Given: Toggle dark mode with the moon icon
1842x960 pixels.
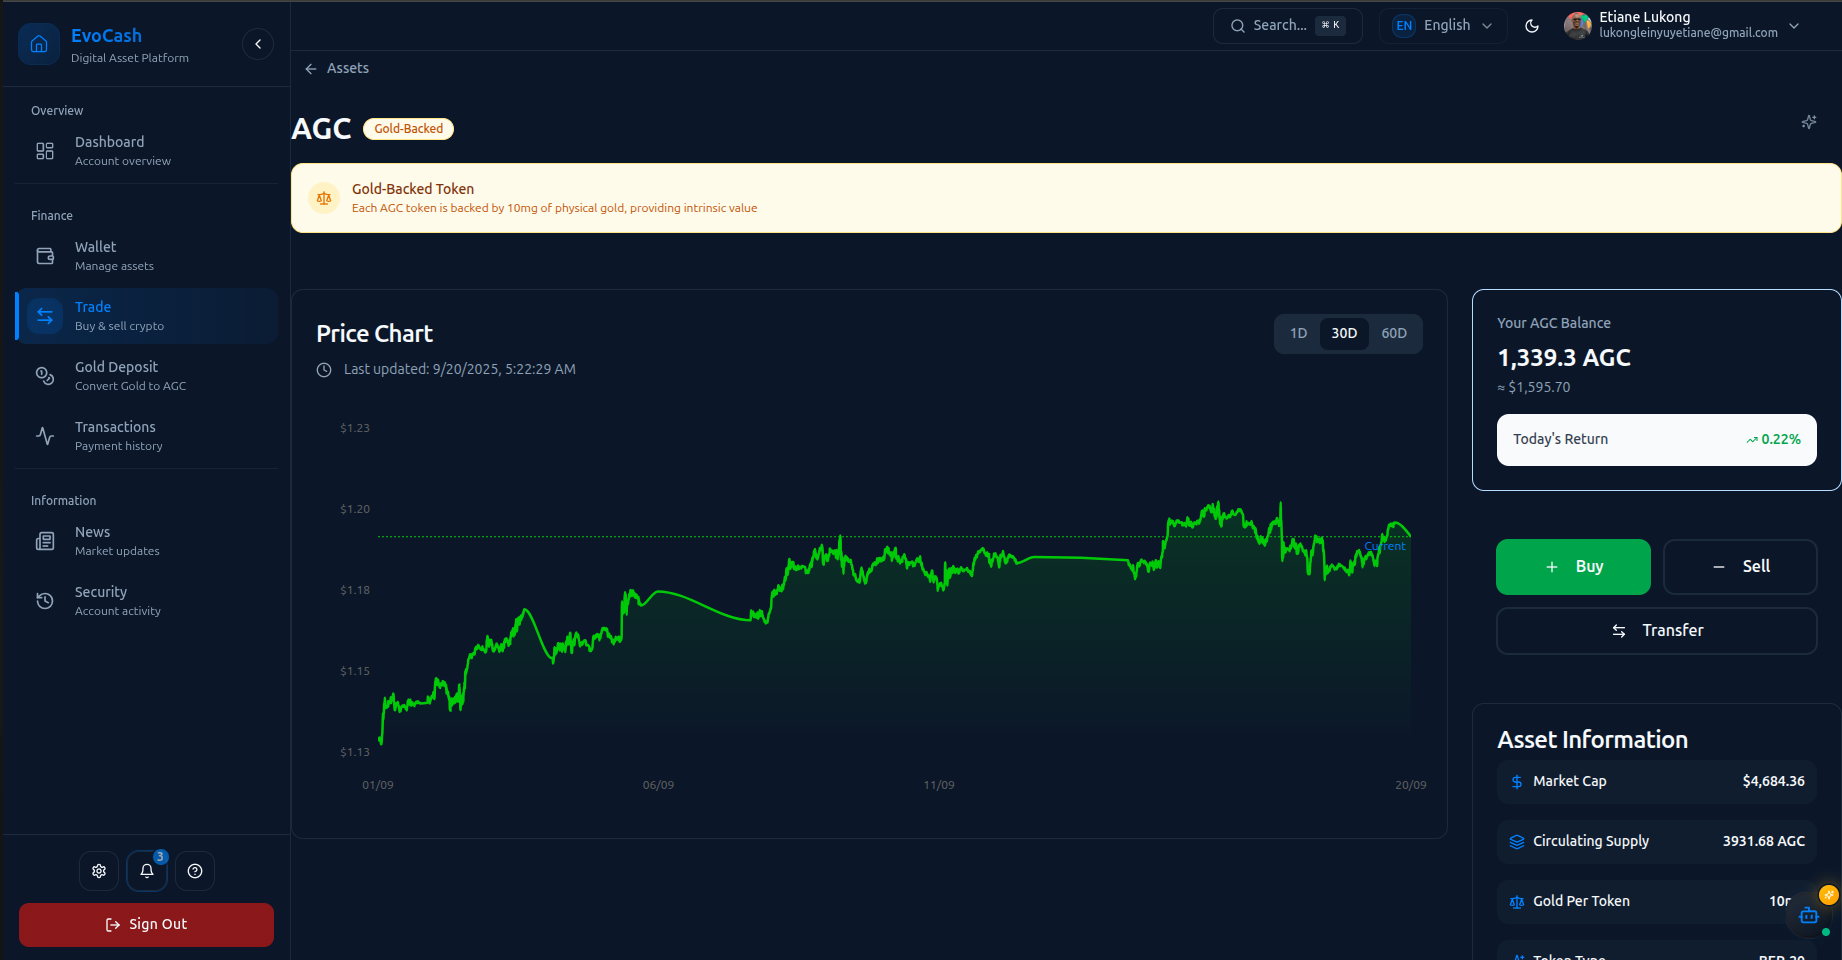Looking at the screenshot, I should point(1532,26).
